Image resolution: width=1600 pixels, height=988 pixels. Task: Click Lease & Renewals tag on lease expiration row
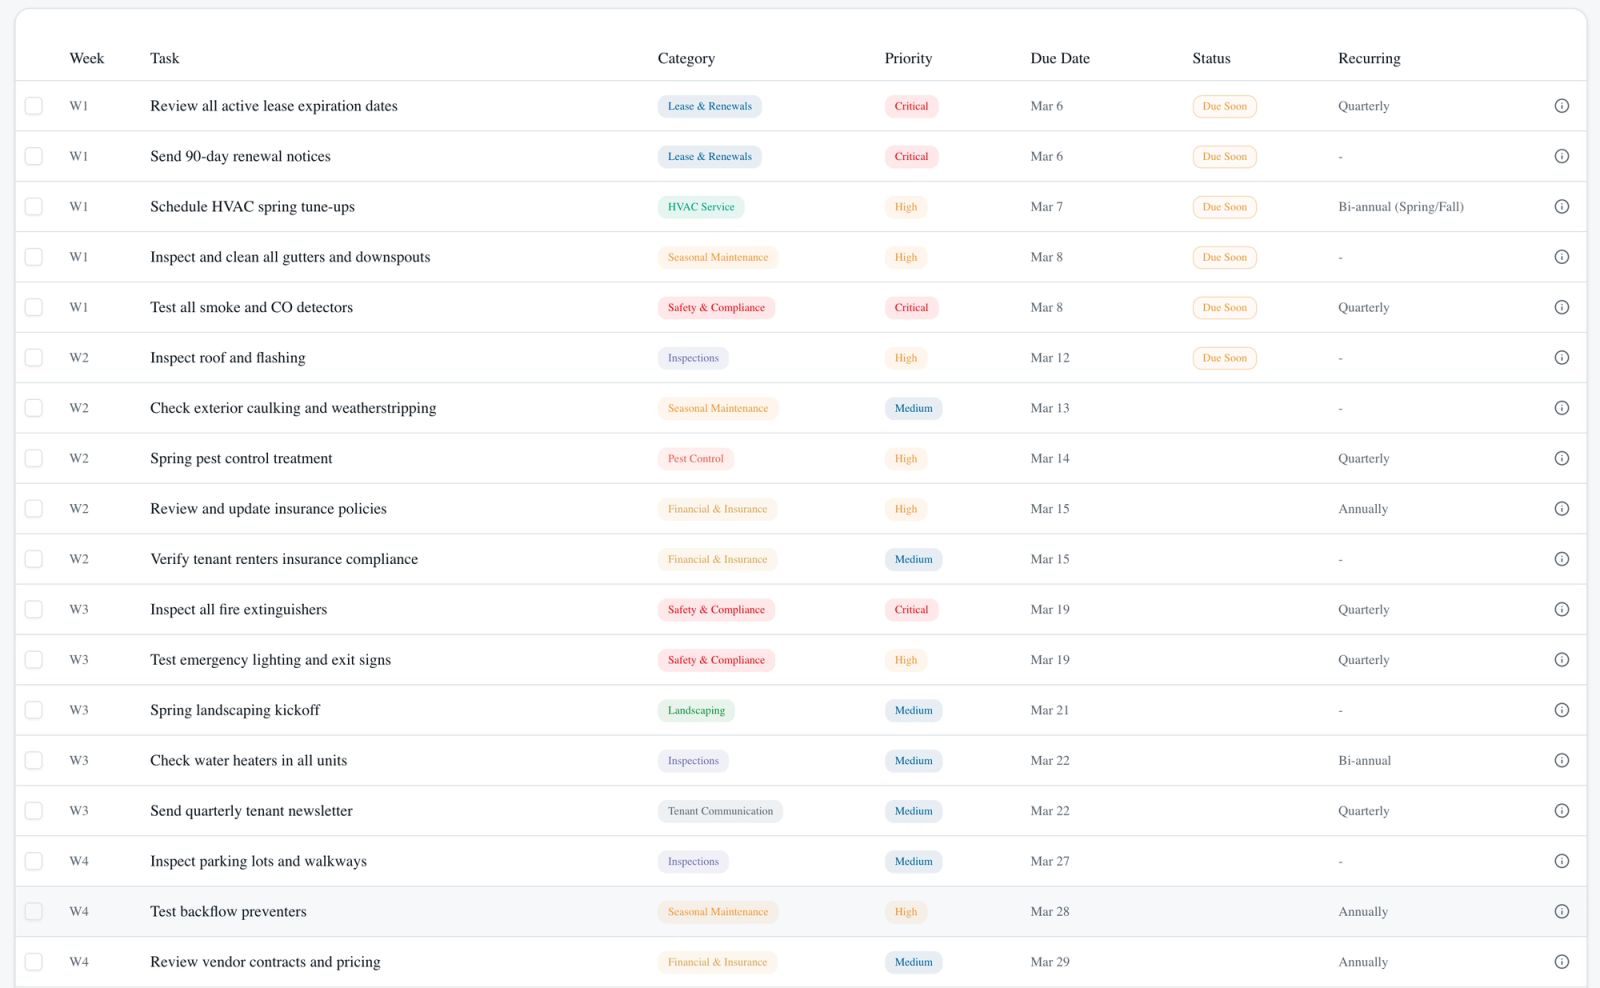point(709,106)
